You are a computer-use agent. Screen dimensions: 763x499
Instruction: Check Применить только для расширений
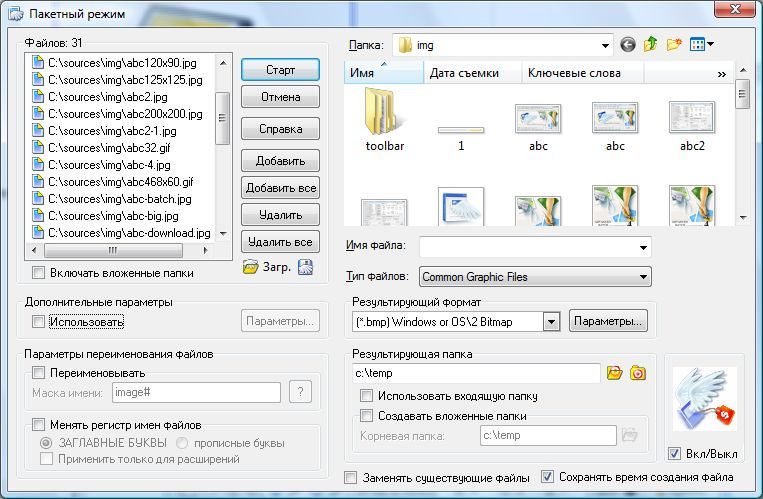46,459
